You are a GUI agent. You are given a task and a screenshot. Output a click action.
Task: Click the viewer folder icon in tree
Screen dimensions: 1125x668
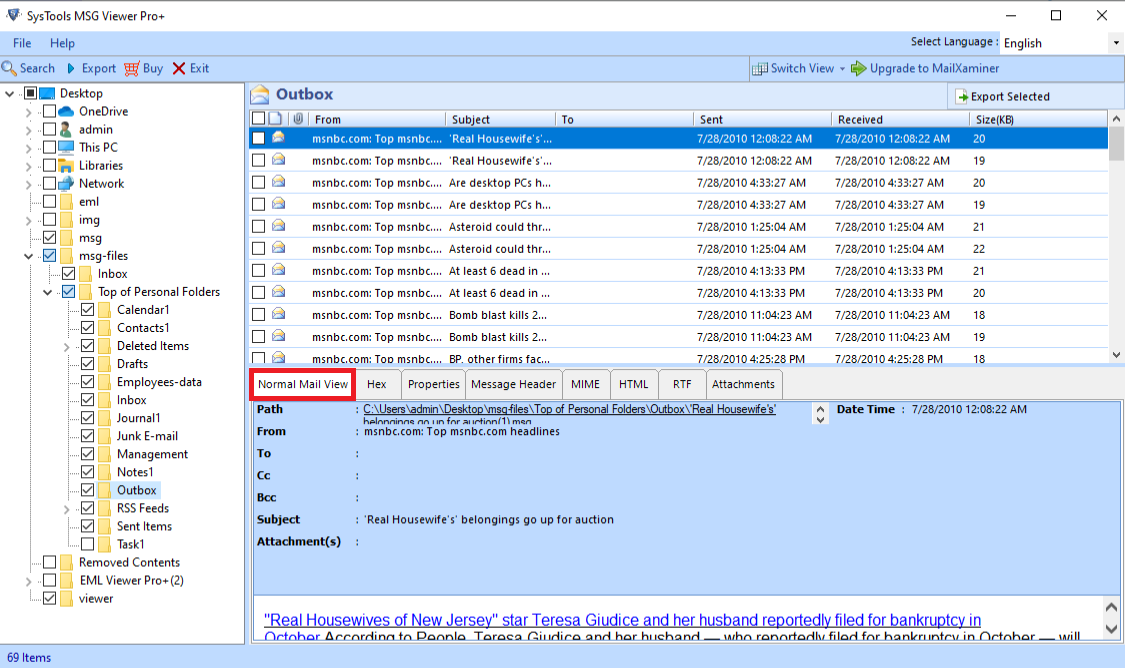point(66,598)
